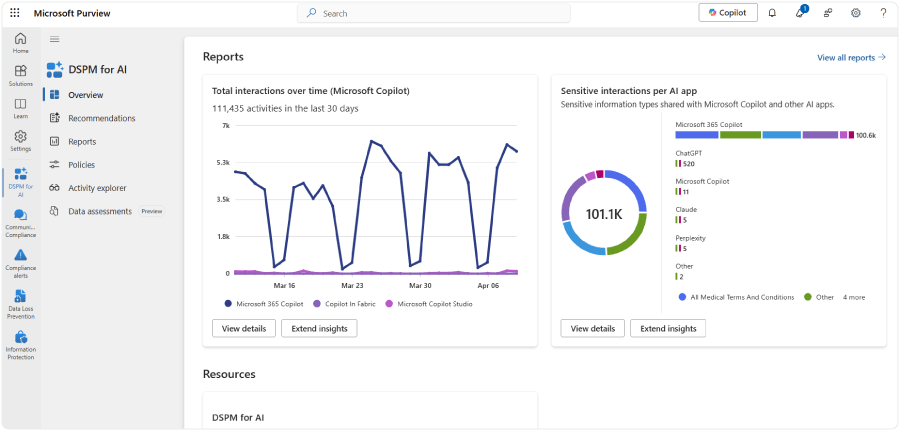The height and width of the screenshot is (435, 900).
Task: Click the Microsoft Purview title
Action: pyautogui.click(x=72, y=13)
